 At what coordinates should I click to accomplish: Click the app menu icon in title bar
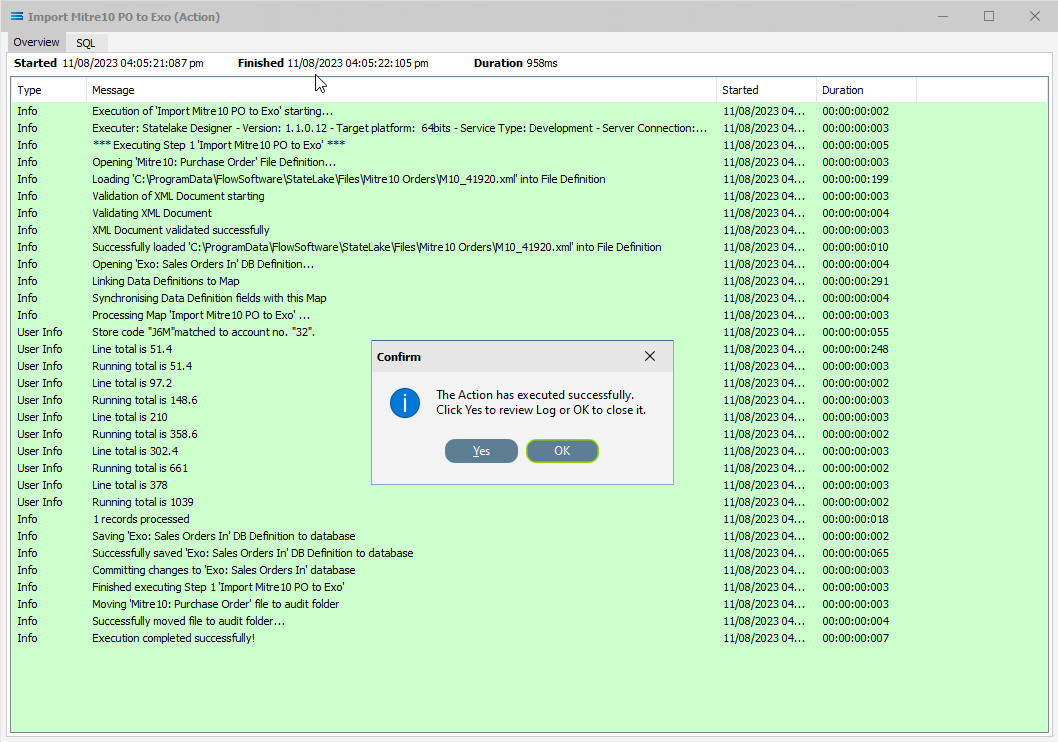[x=17, y=16]
